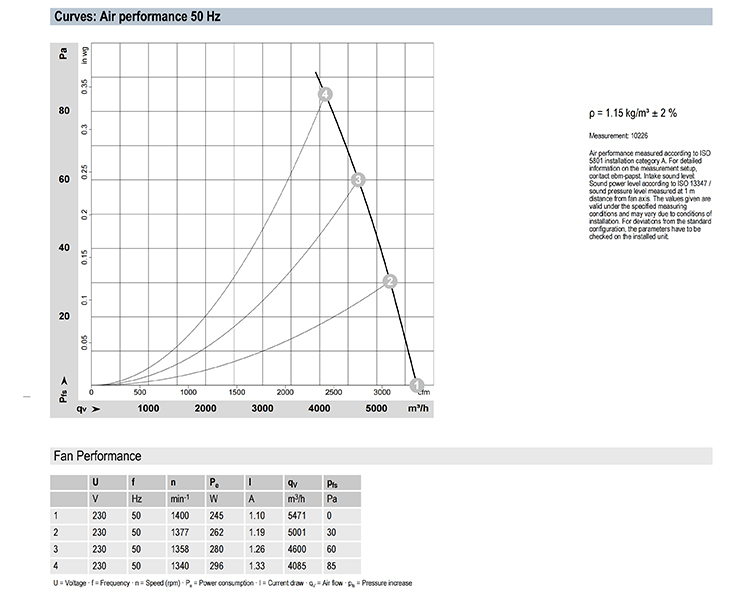Click the 2500 cfm axis tick label
This screenshot has height=608, width=750.
tap(333, 392)
